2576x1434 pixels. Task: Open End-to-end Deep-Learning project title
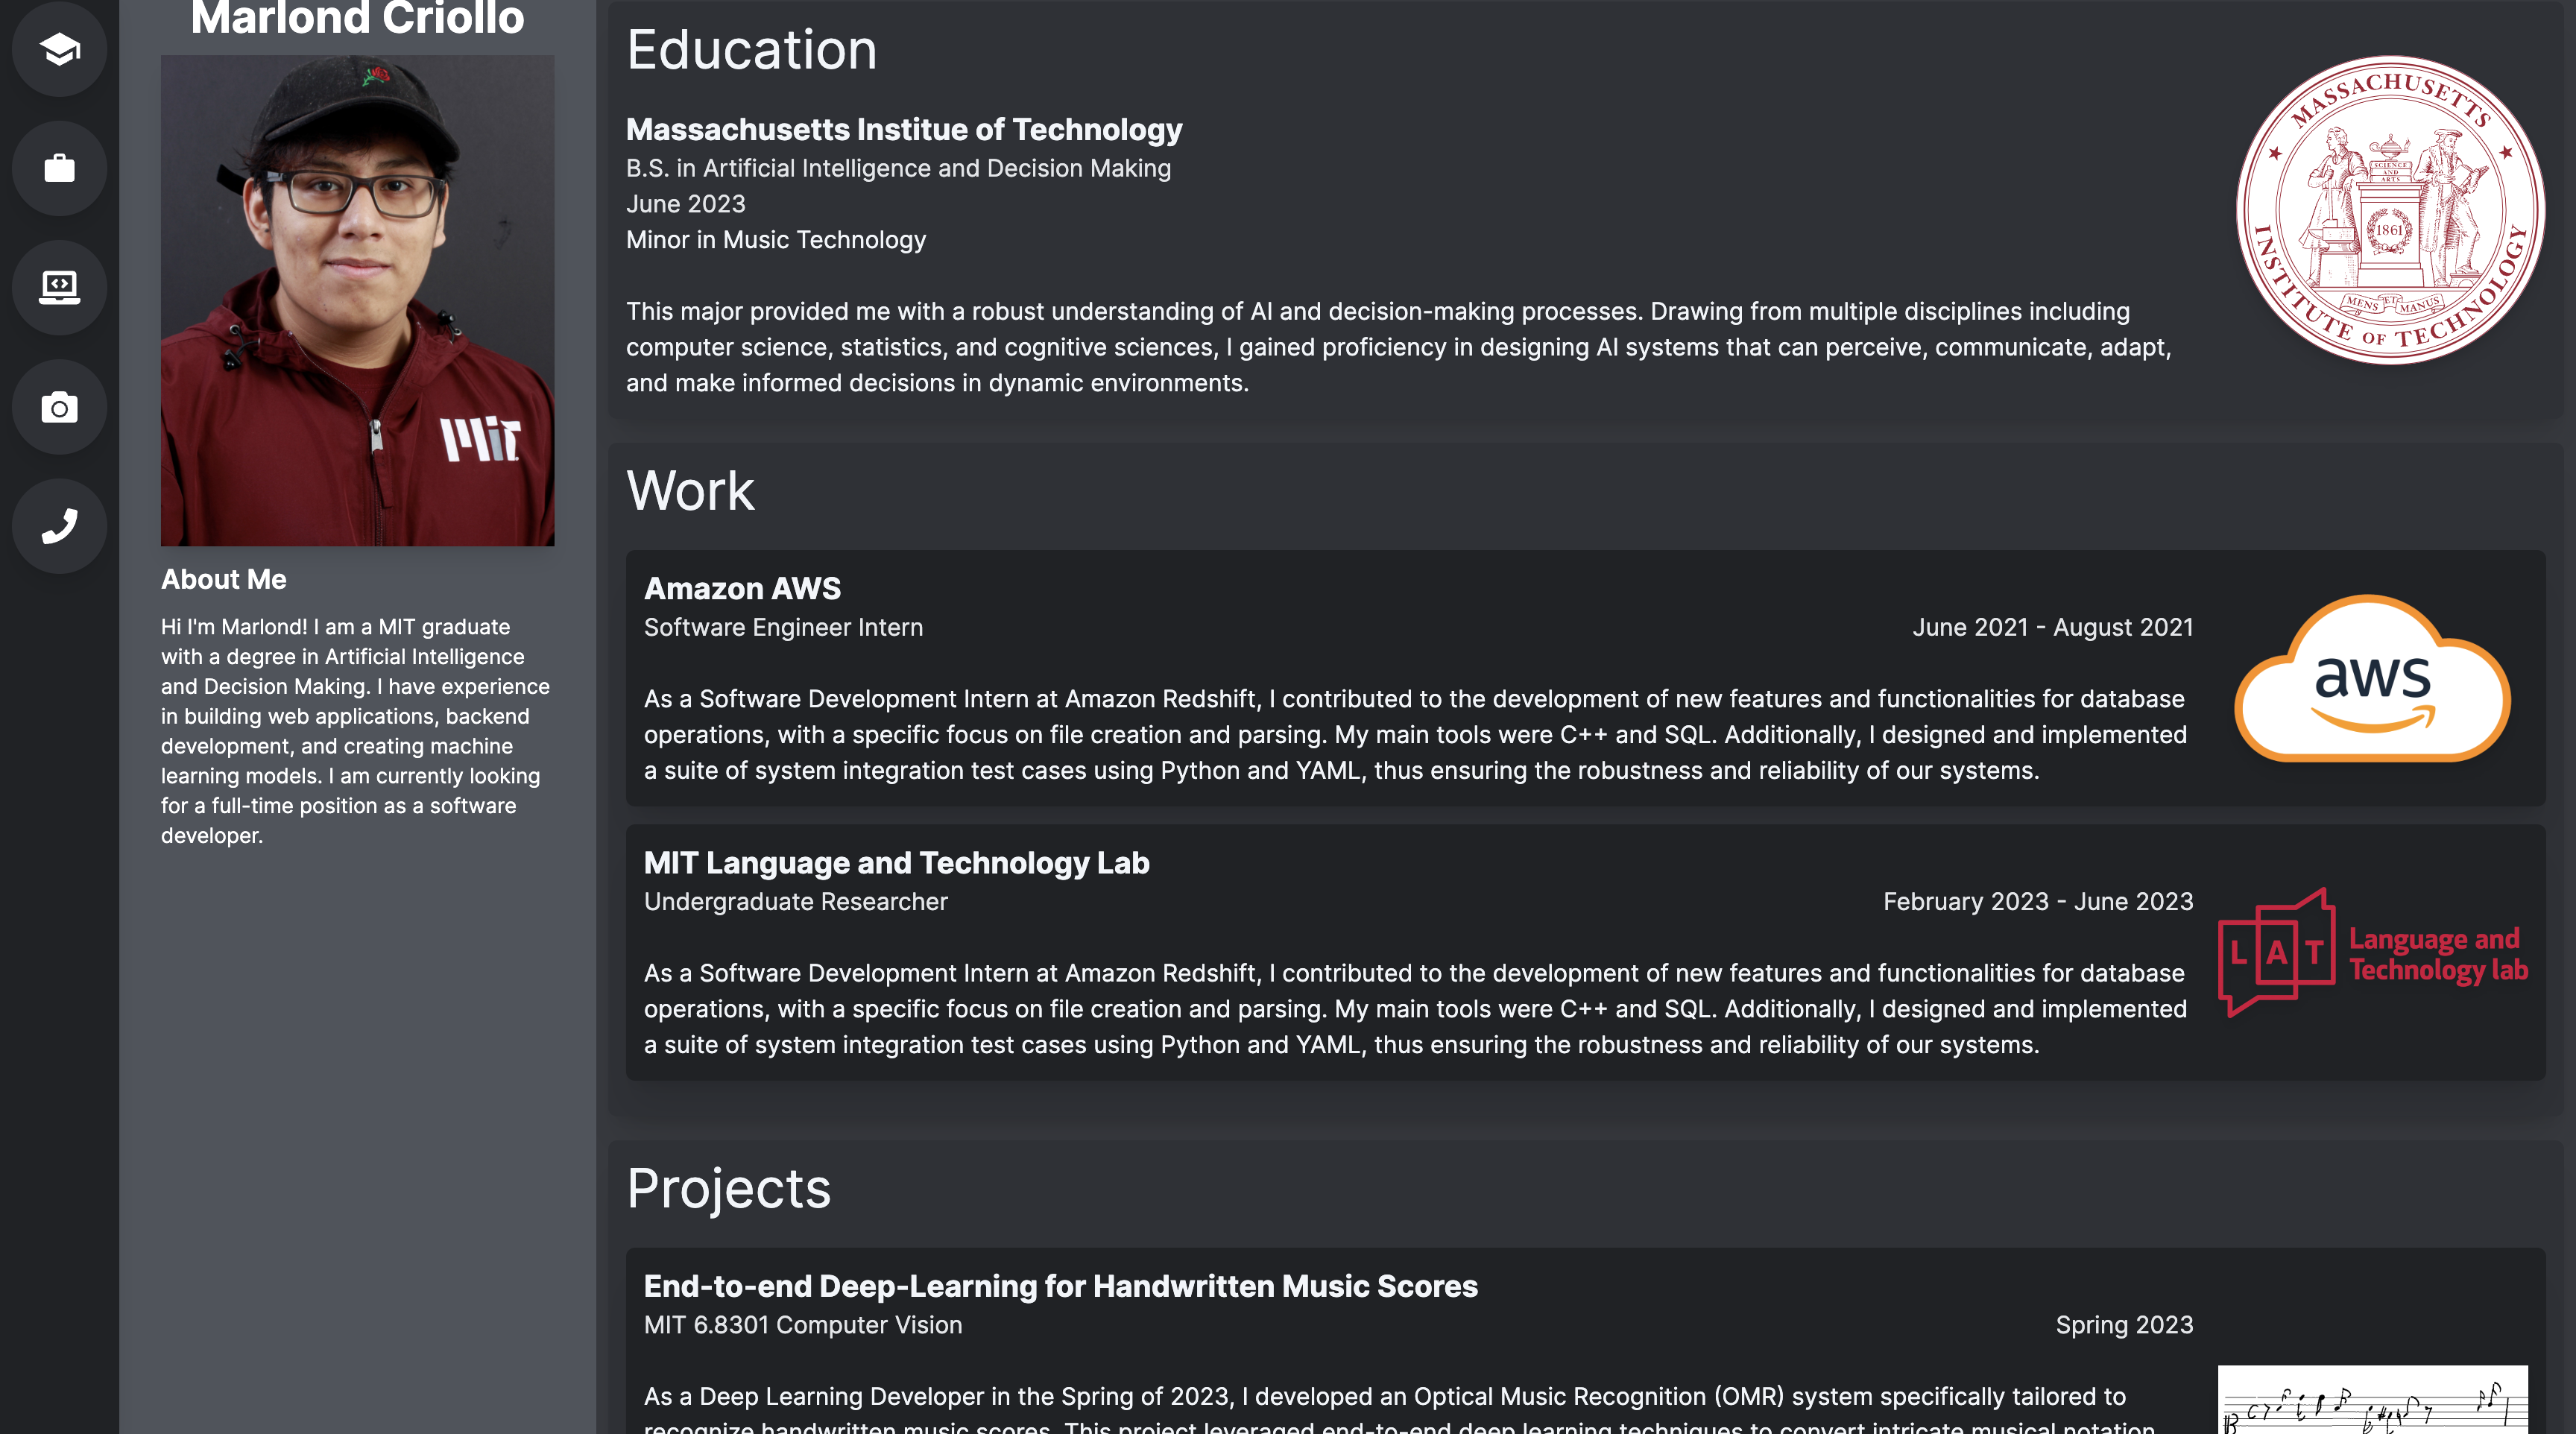(1060, 1285)
